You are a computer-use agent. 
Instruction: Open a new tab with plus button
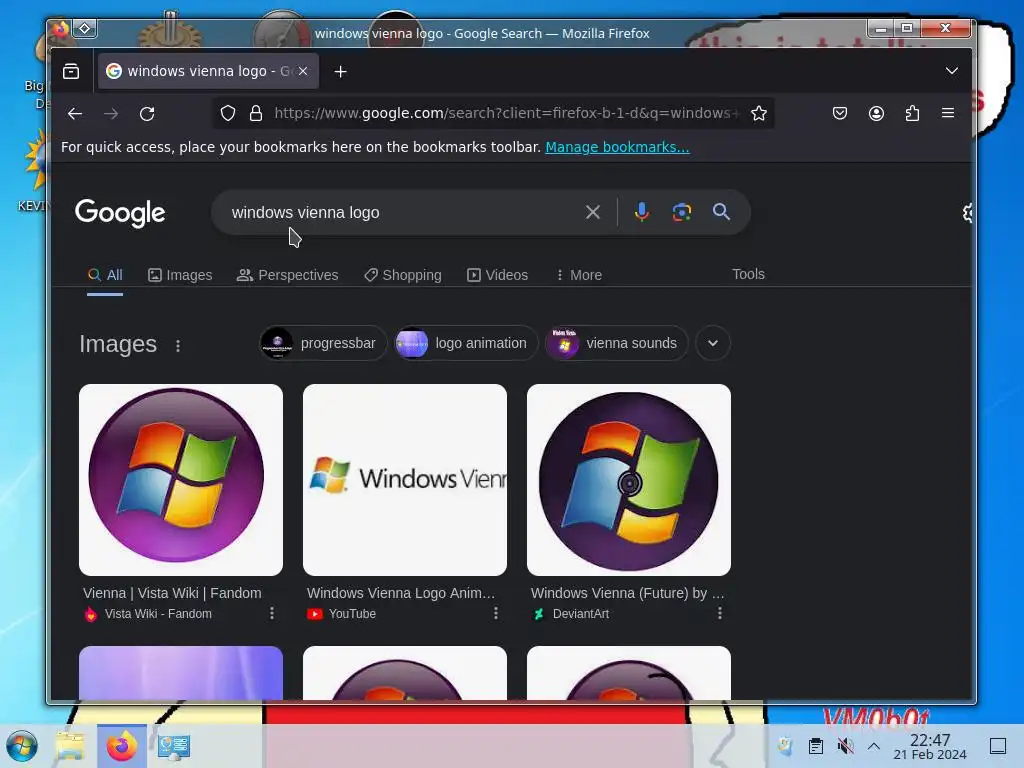(x=340, y=71)
